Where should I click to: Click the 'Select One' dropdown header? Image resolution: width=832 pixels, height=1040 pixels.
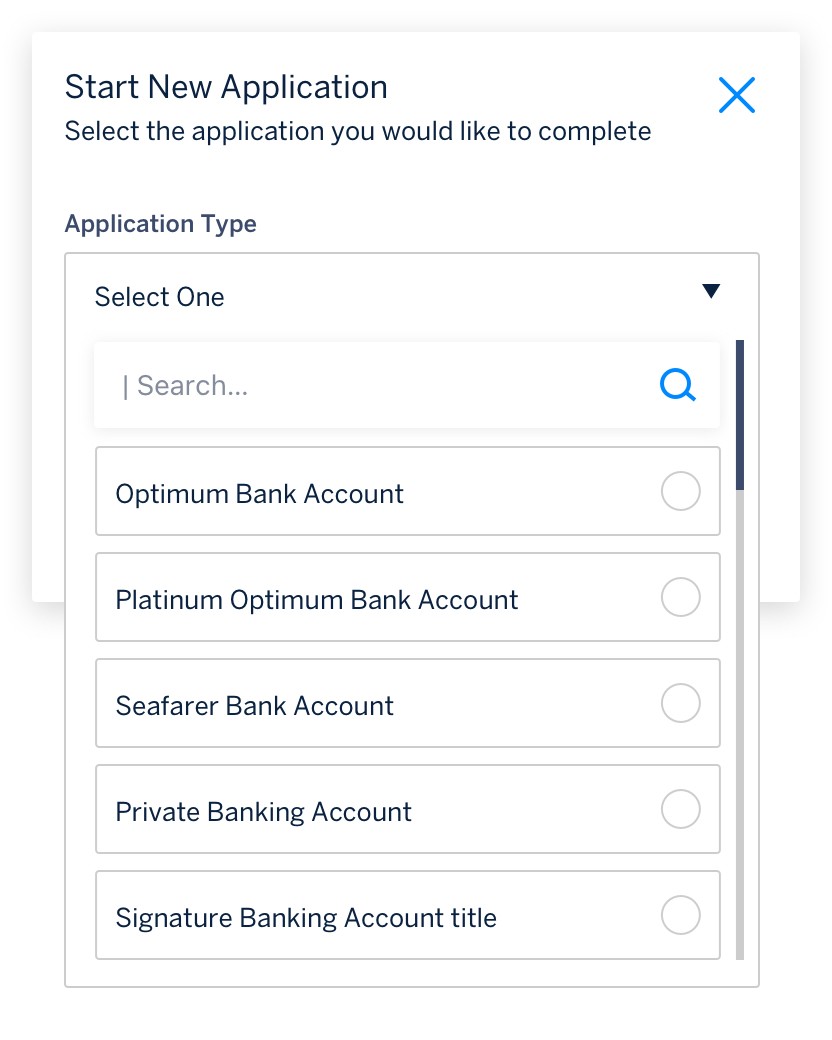click(x=160, y=297)
